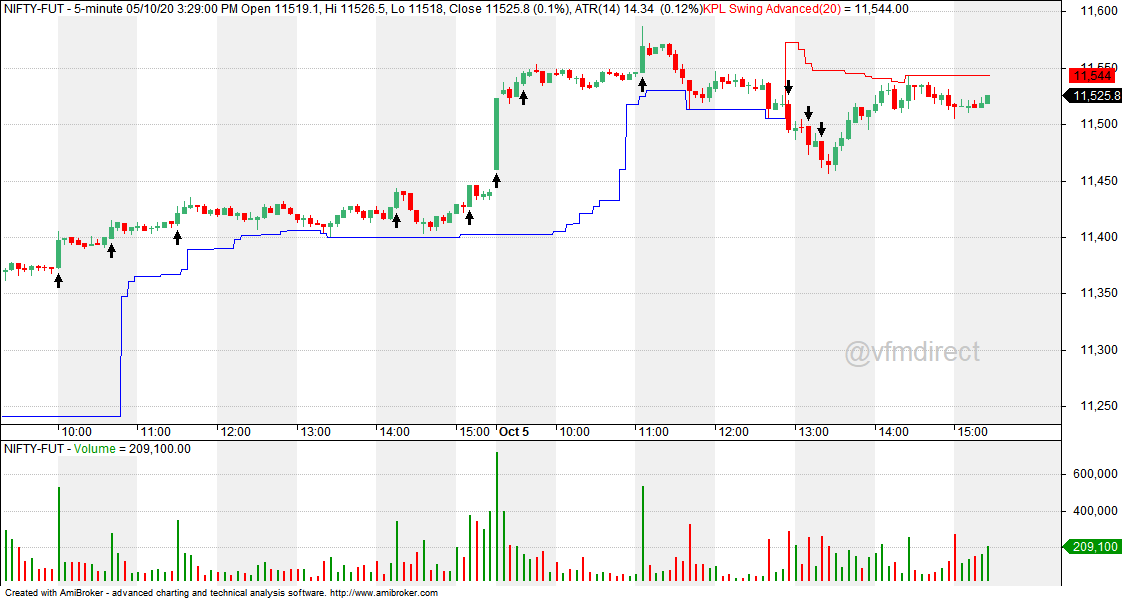Select the green 209,100 volume tag
The image size is (1122, 599).
coord(1092,547)
